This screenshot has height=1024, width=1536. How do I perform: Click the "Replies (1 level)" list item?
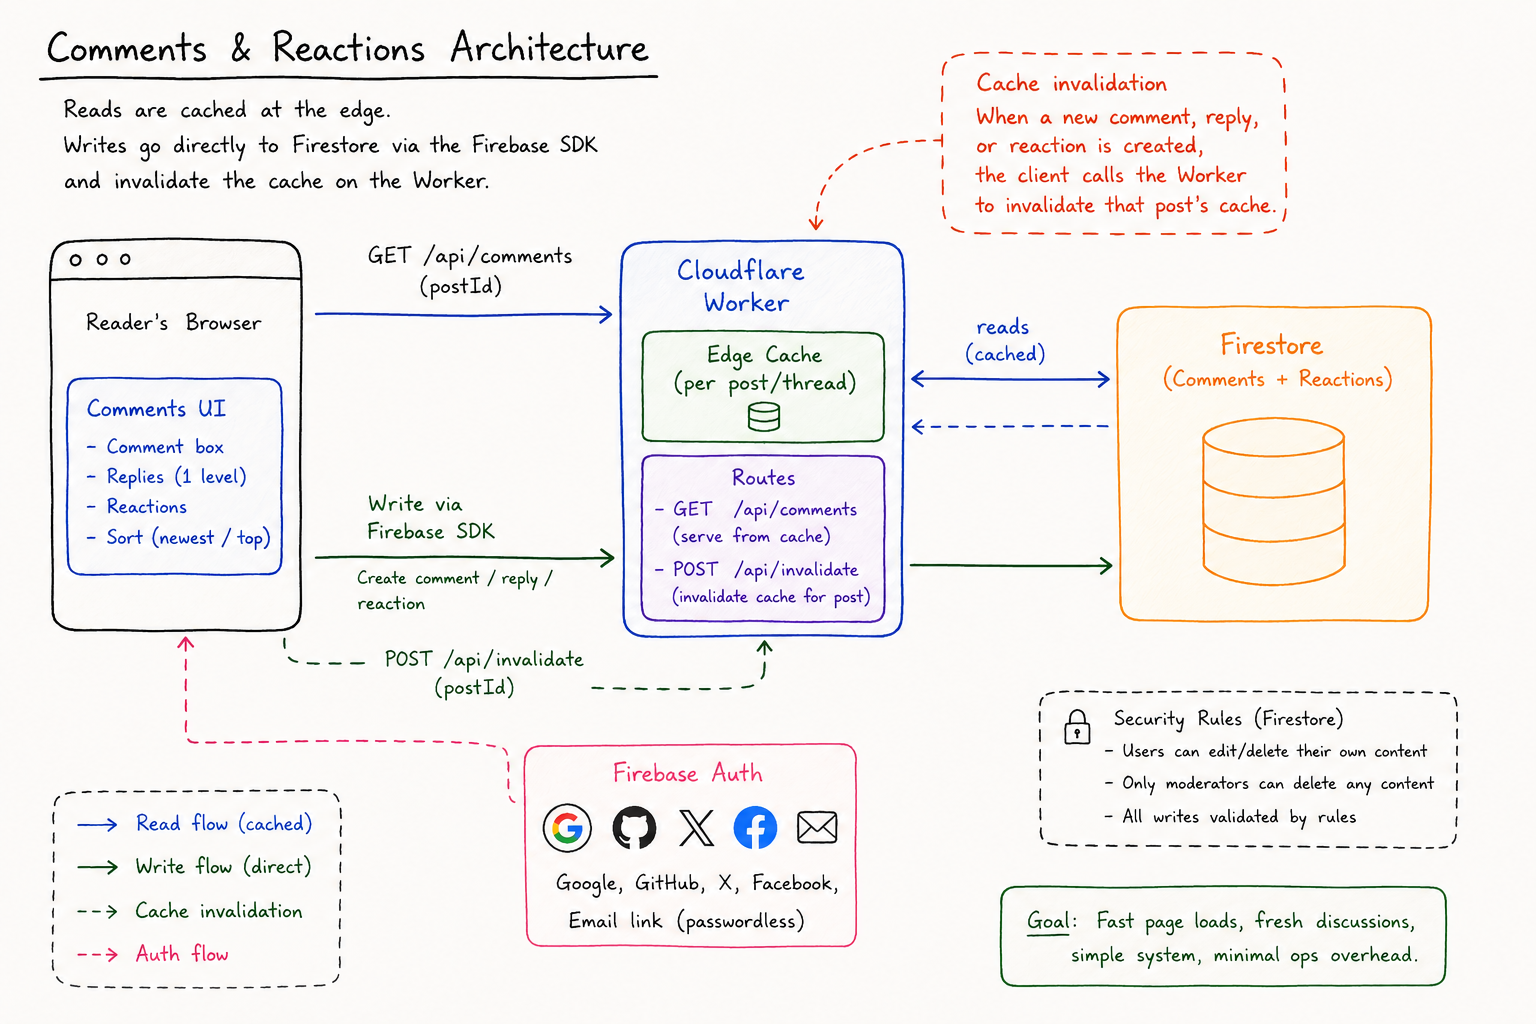(176, 477)
